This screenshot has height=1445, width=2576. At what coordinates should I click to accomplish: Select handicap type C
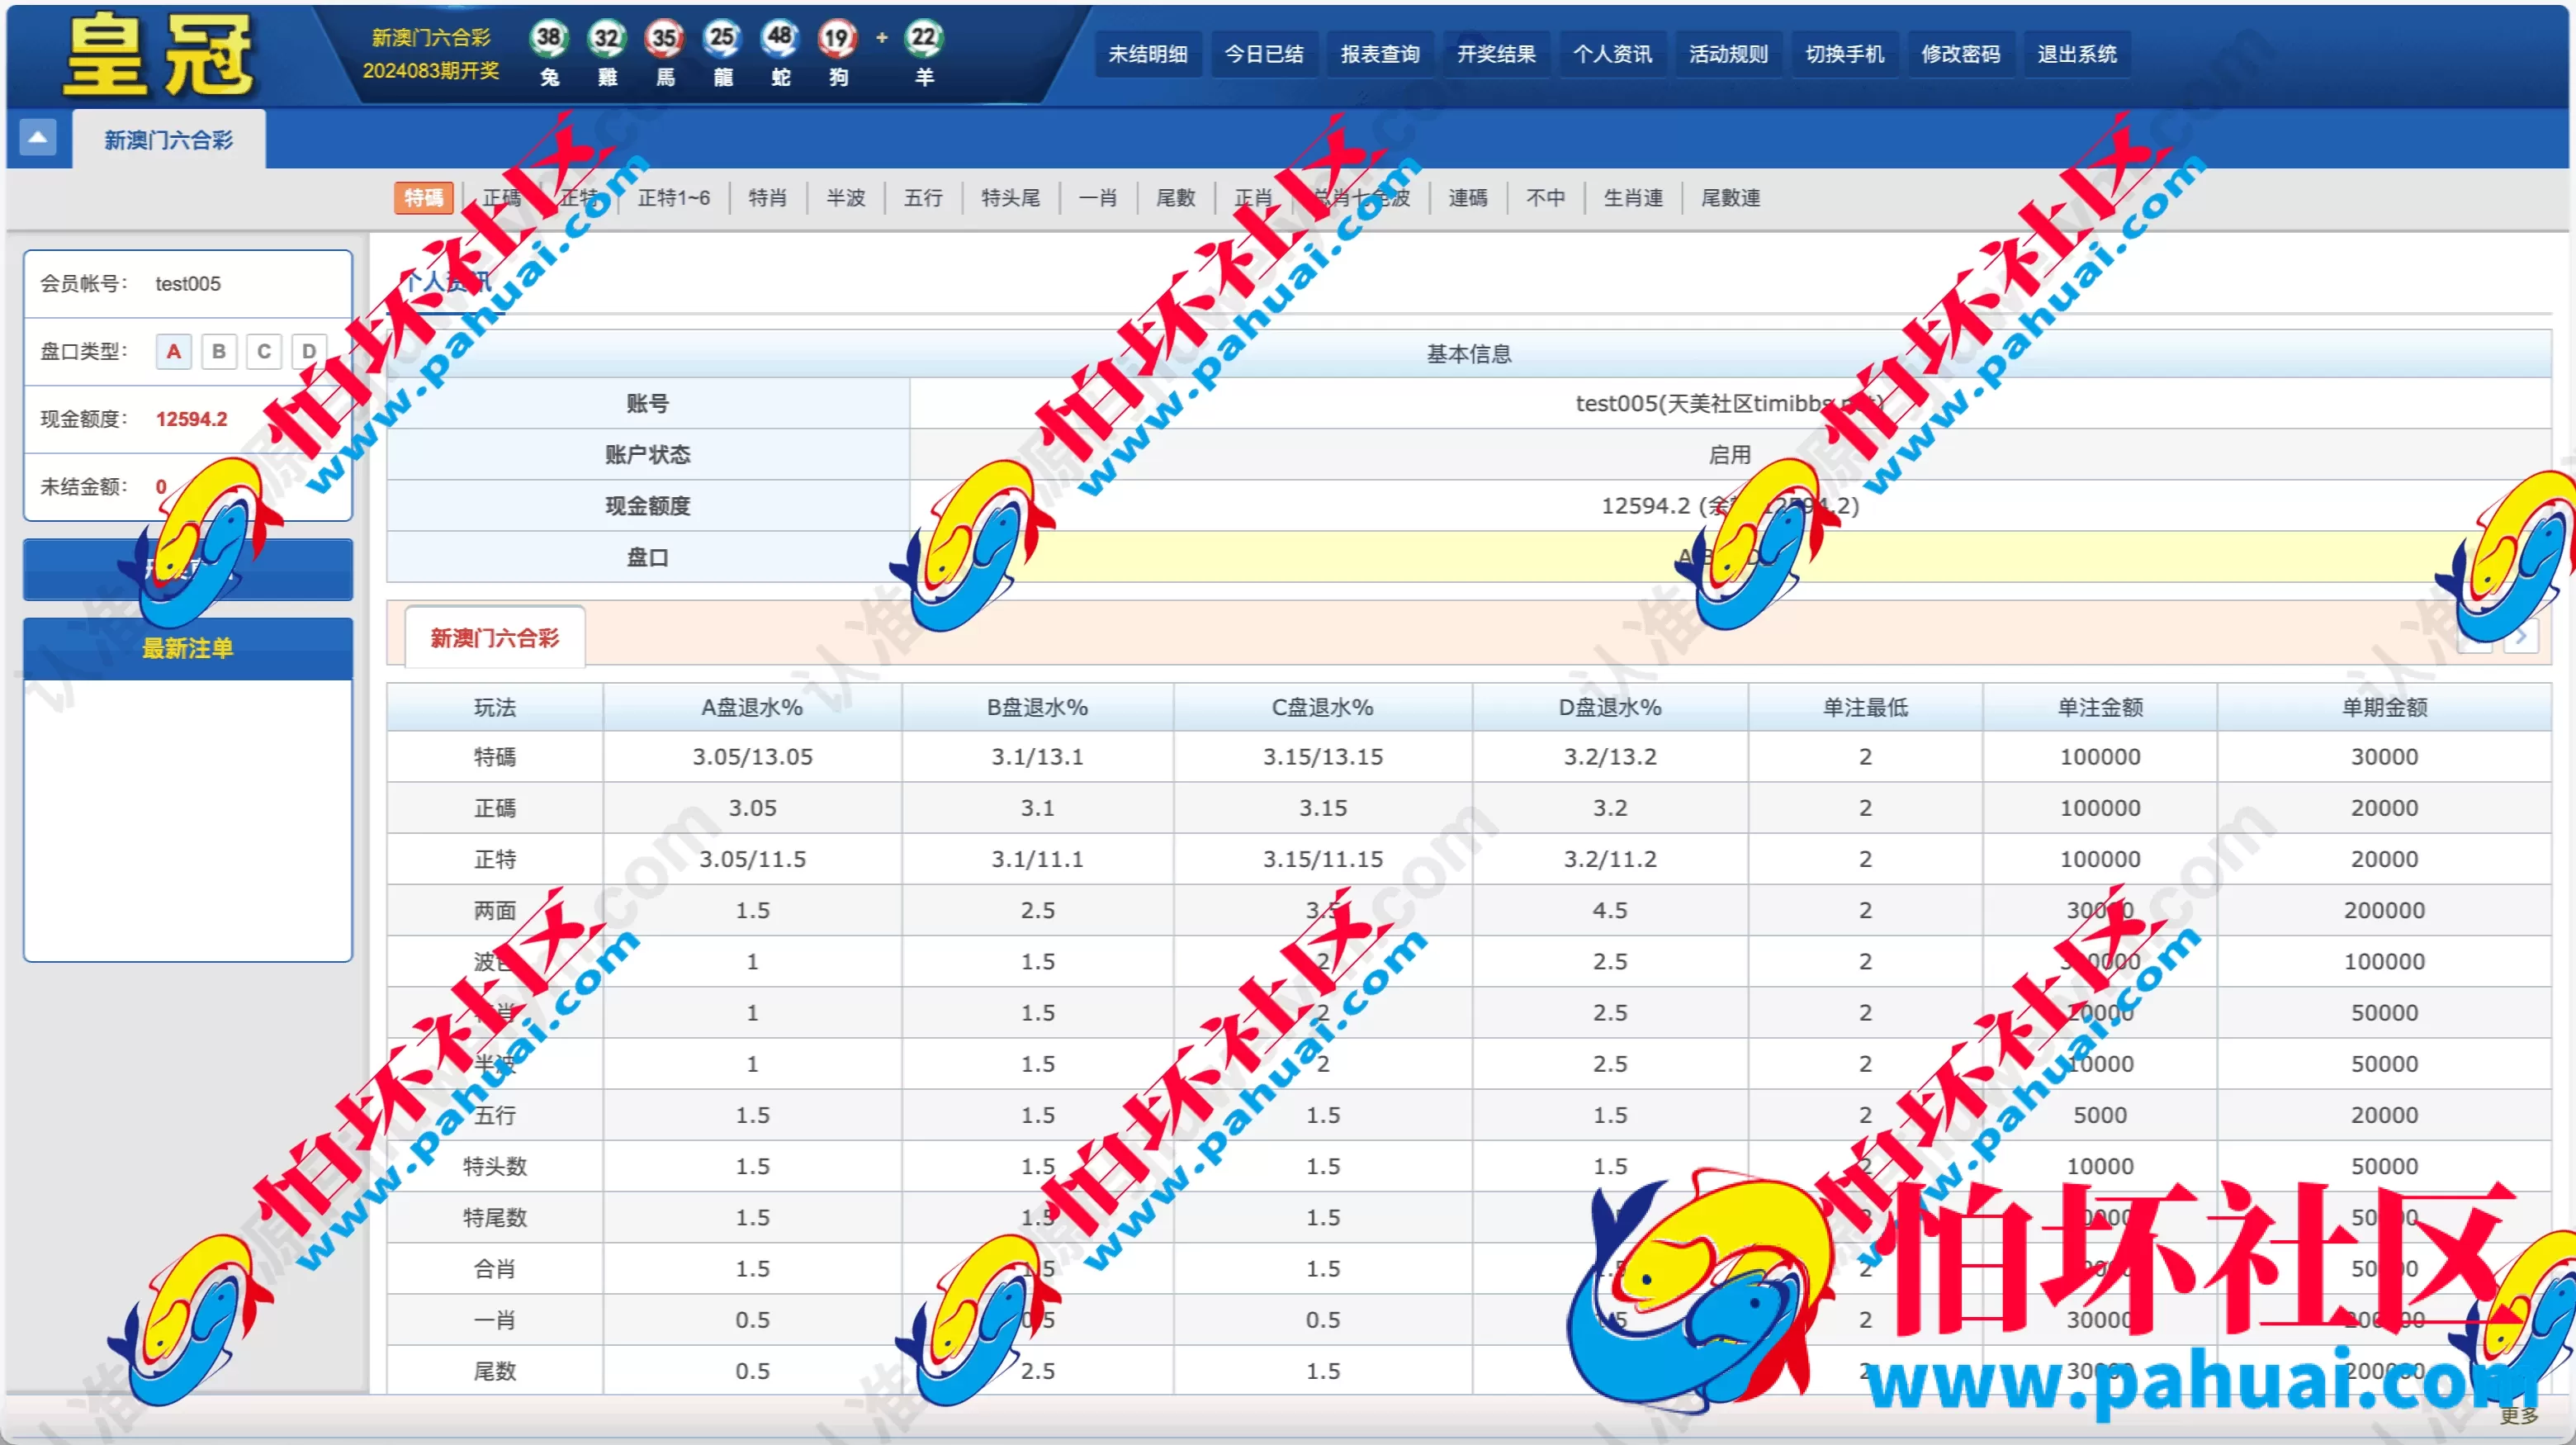(x=264, y=351)
